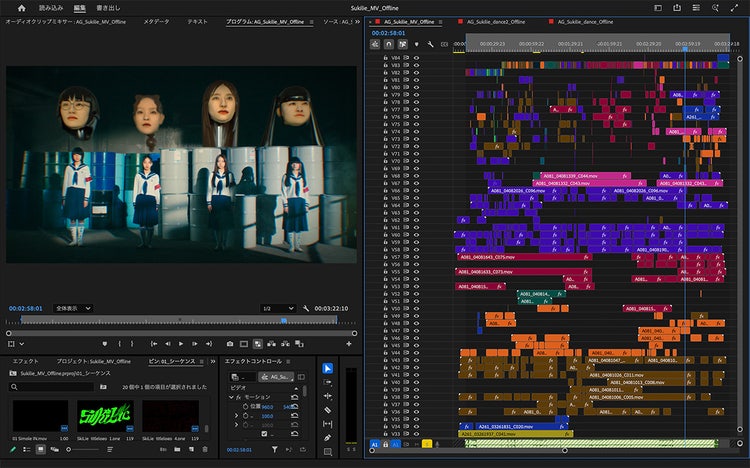This screenshot has width=750, height=468.
Task: Select the Pen tool in tools panel
Action: coord(328,437)
